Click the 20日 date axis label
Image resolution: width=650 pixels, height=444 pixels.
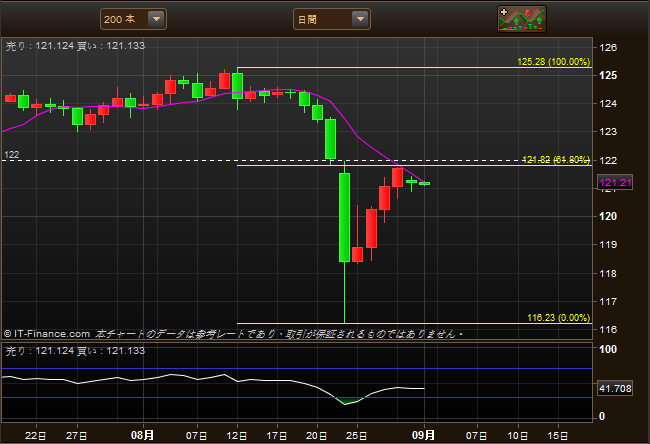(x=316, y=436)
